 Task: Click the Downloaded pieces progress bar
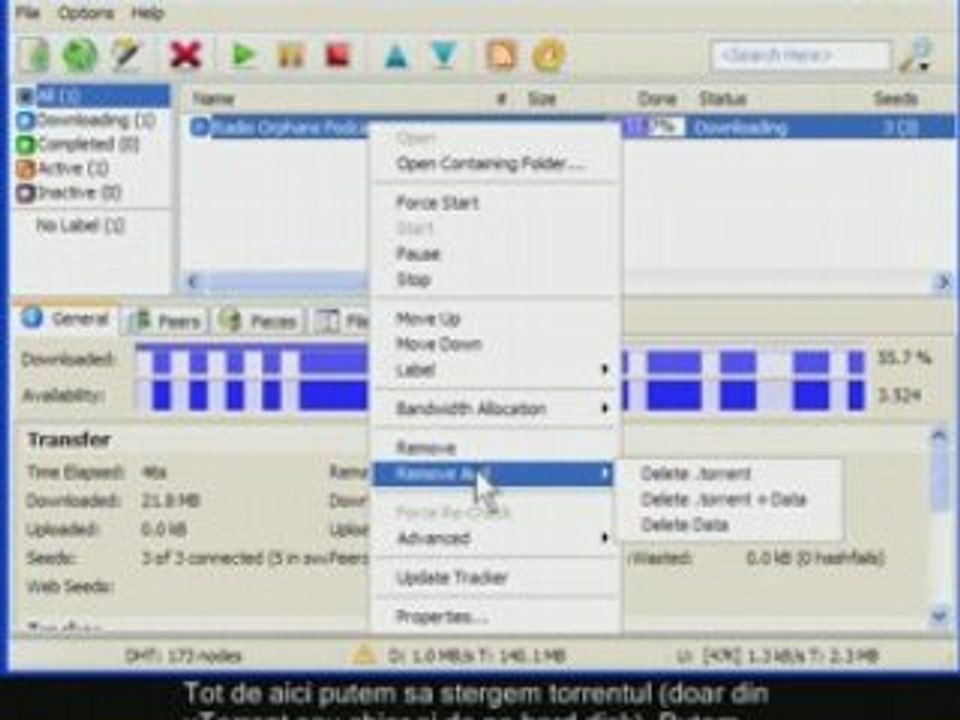[x=500, y=360]
